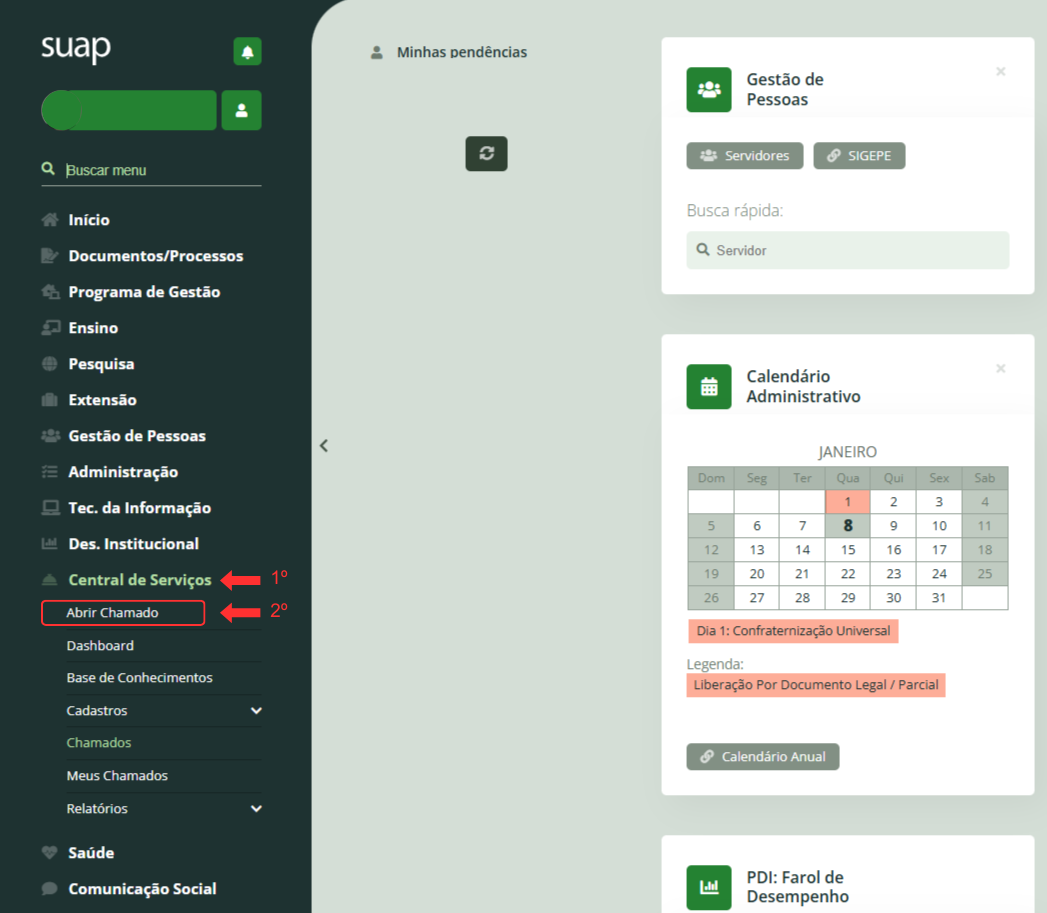Open the Tec. da Informação monitor icon

tap(48, 507)
